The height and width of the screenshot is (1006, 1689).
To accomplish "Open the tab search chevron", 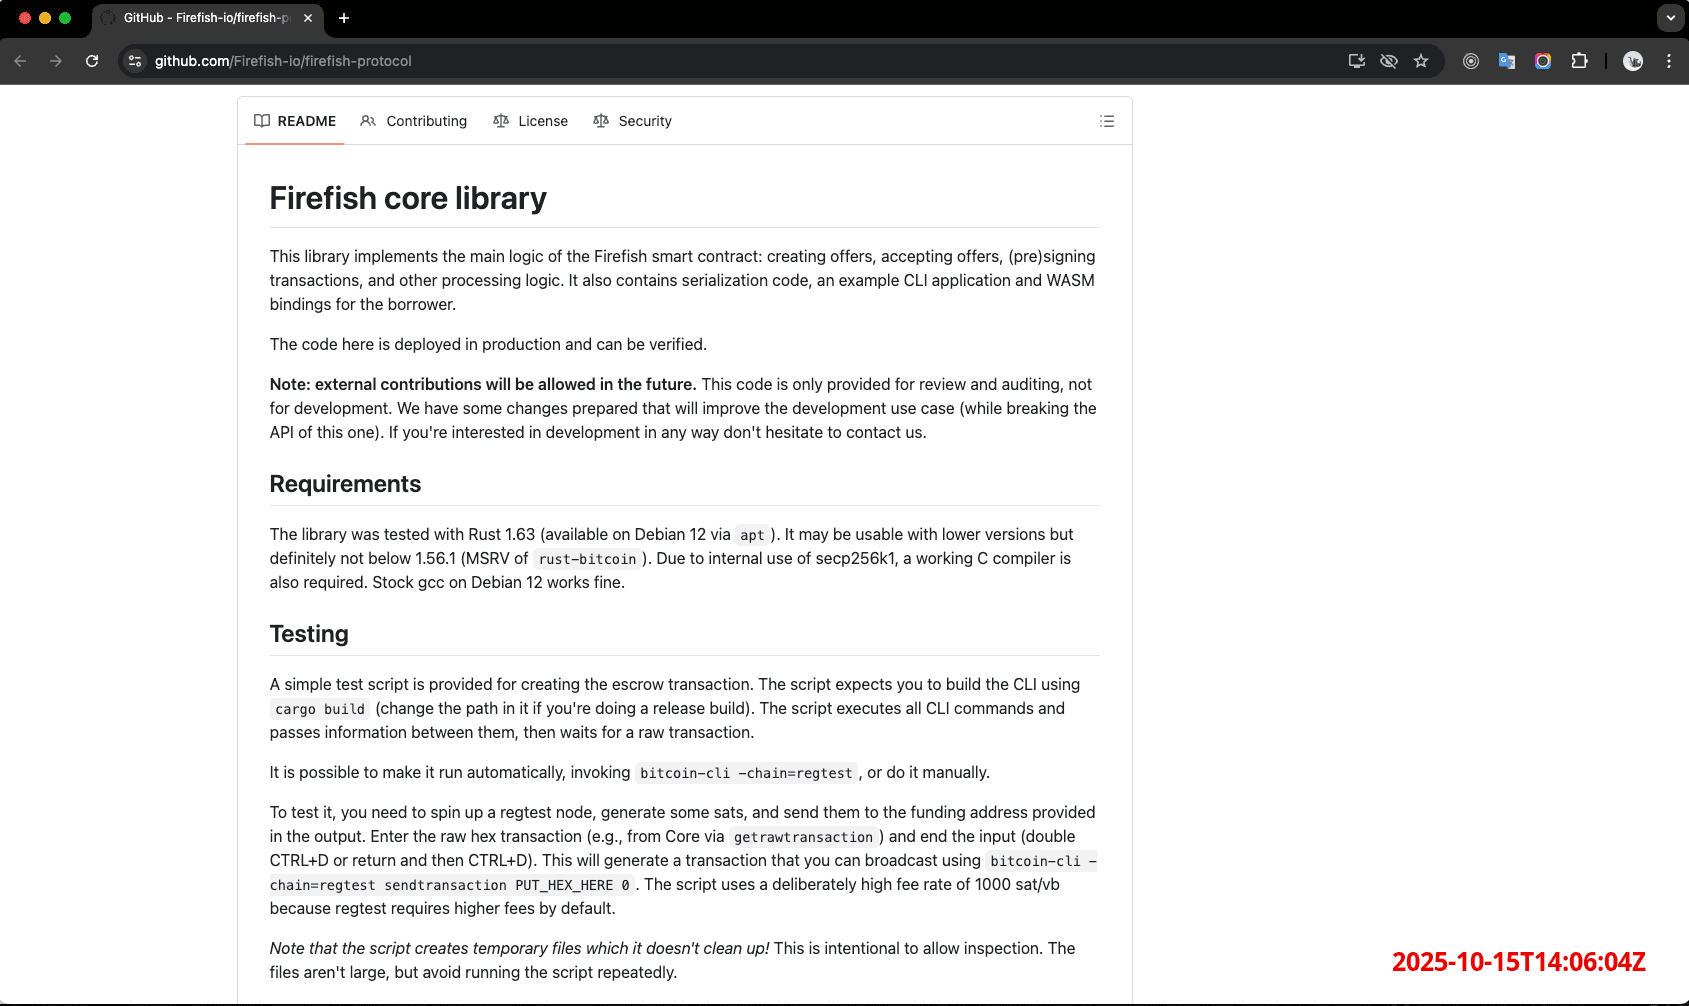I will [x=1669, y=17].
